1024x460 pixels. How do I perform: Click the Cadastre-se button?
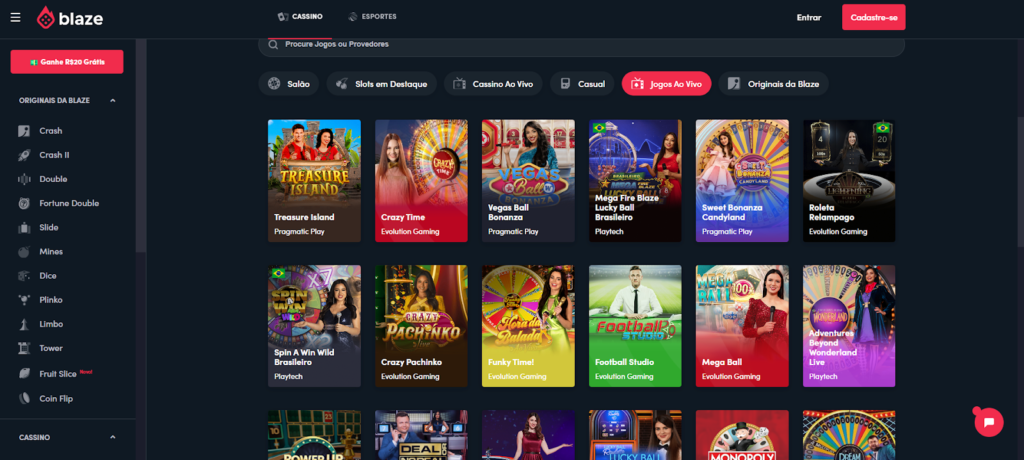tap(874, 18)
